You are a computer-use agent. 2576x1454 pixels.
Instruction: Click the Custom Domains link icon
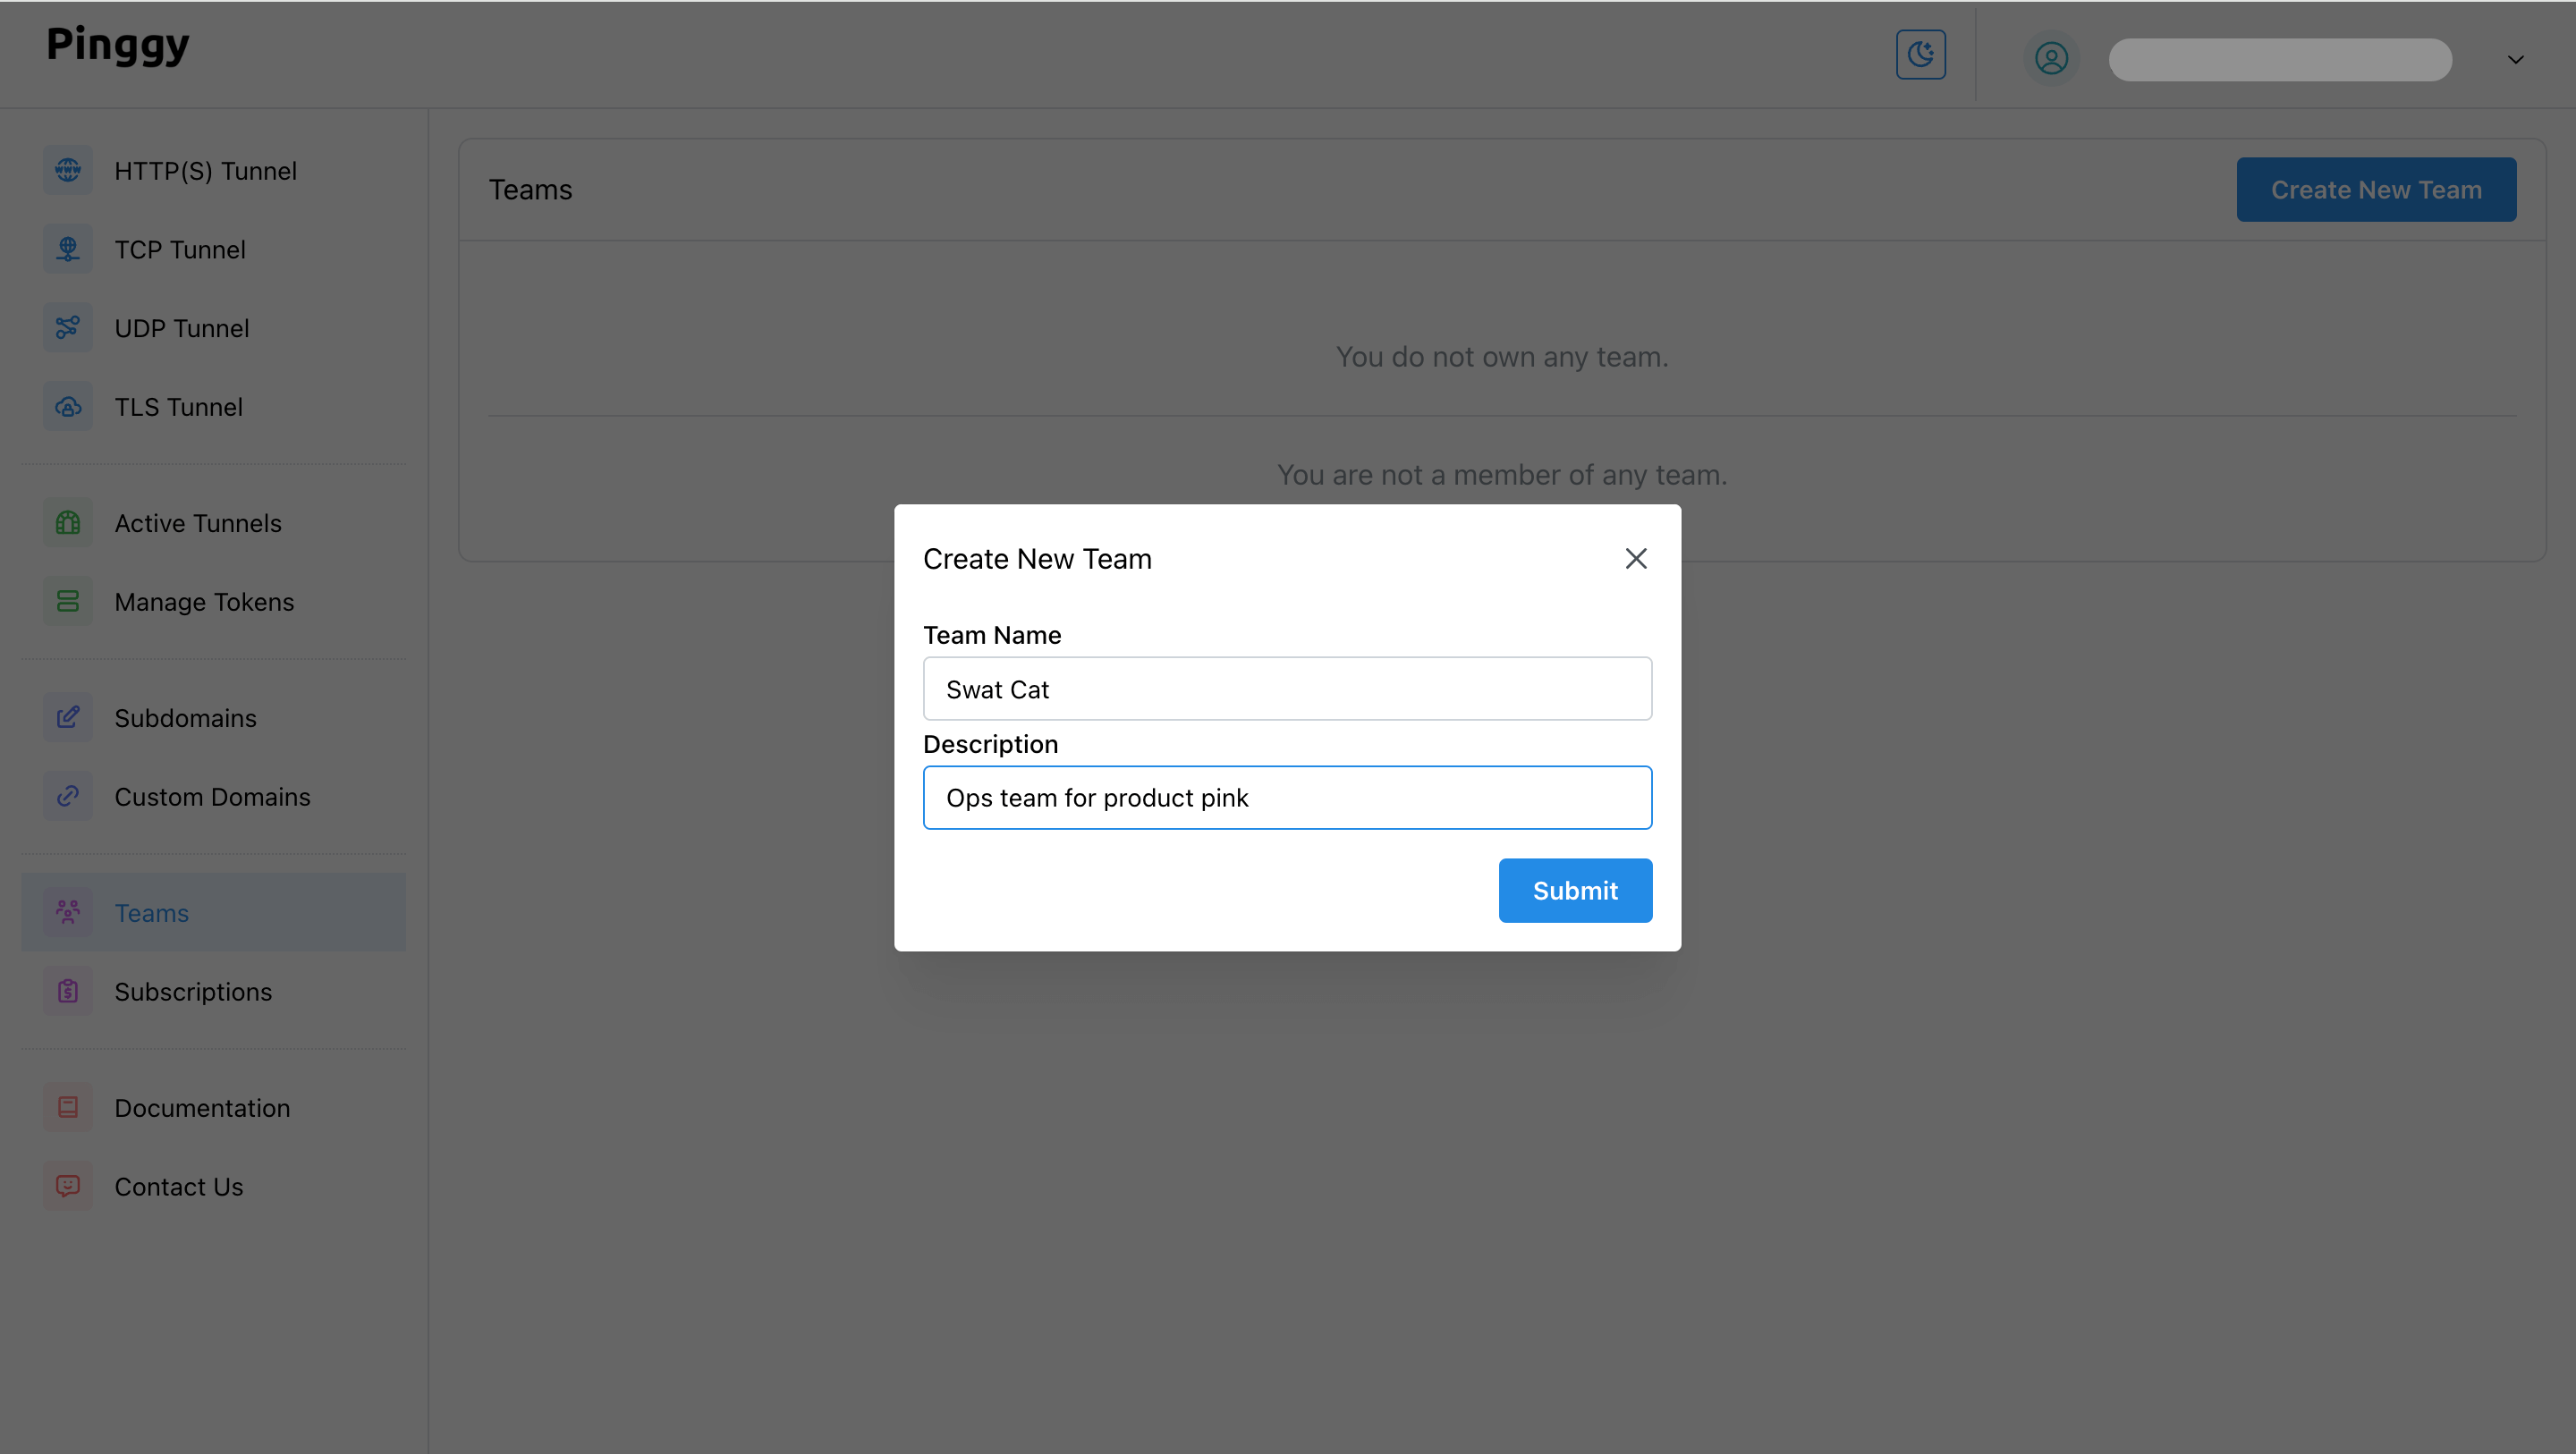pos(68,797)
